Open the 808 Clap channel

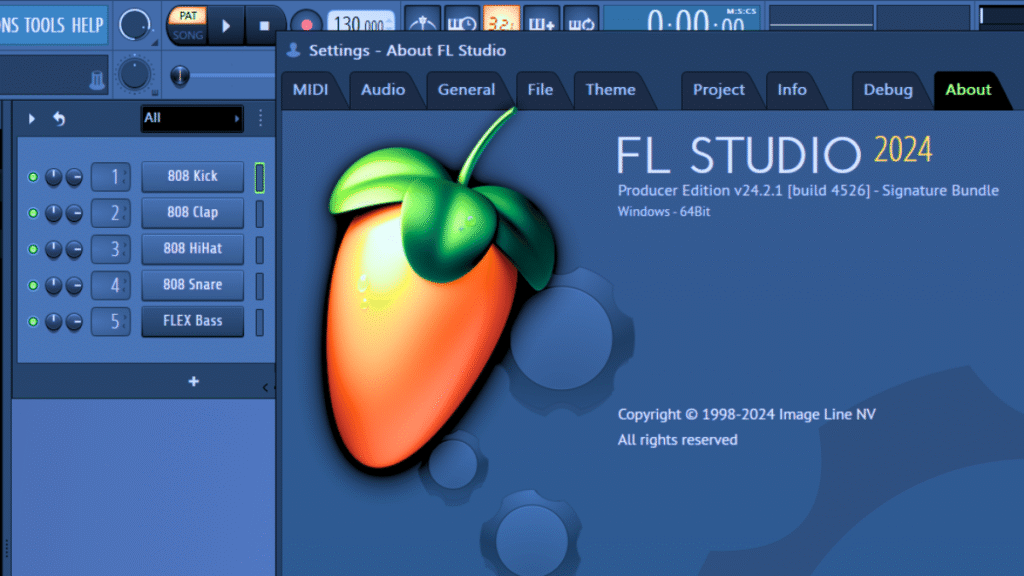[x=193, y=213]
